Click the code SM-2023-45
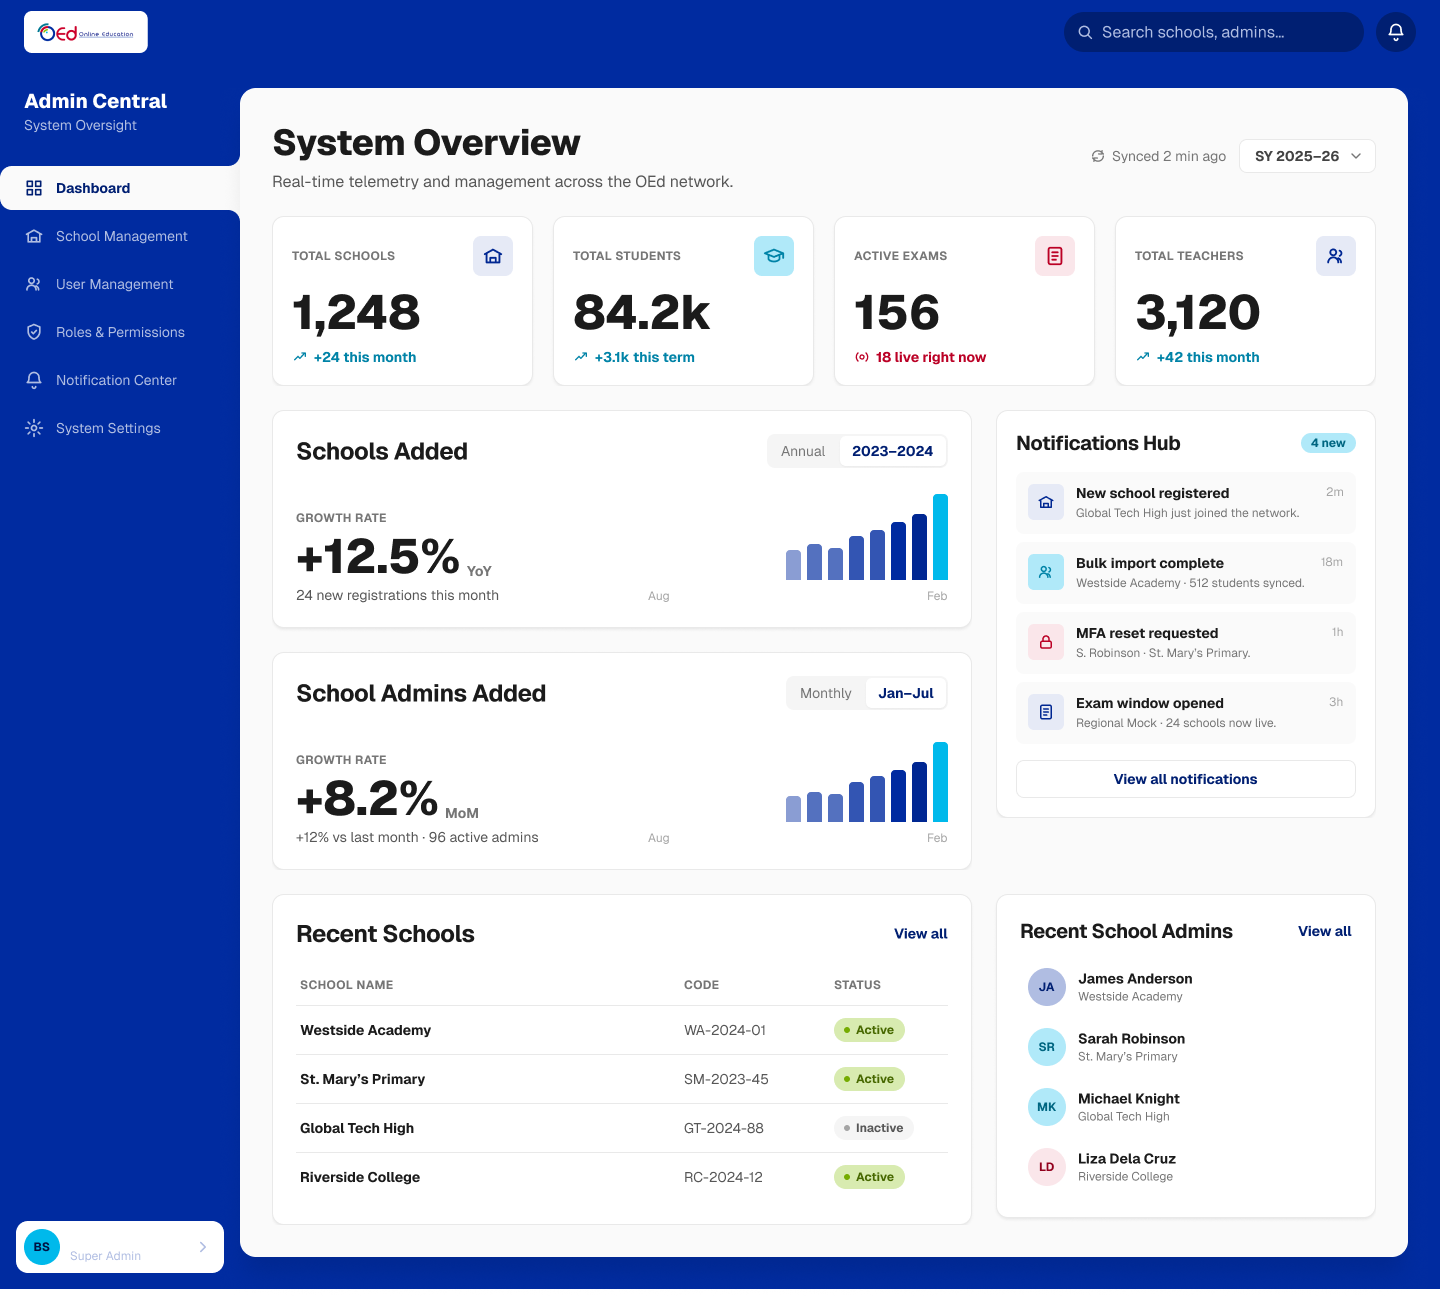The width and height of the screenshot is (1440, 1297). pos(726,1079)
